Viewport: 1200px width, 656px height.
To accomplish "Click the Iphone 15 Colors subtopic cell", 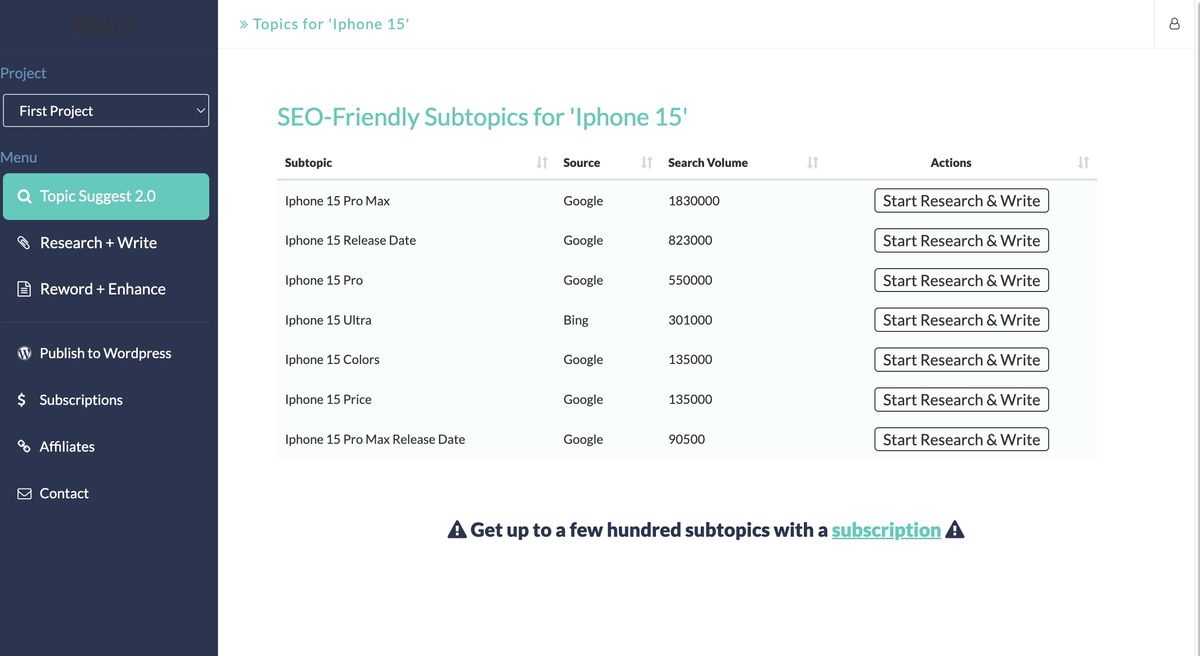I will coord(332,360).
